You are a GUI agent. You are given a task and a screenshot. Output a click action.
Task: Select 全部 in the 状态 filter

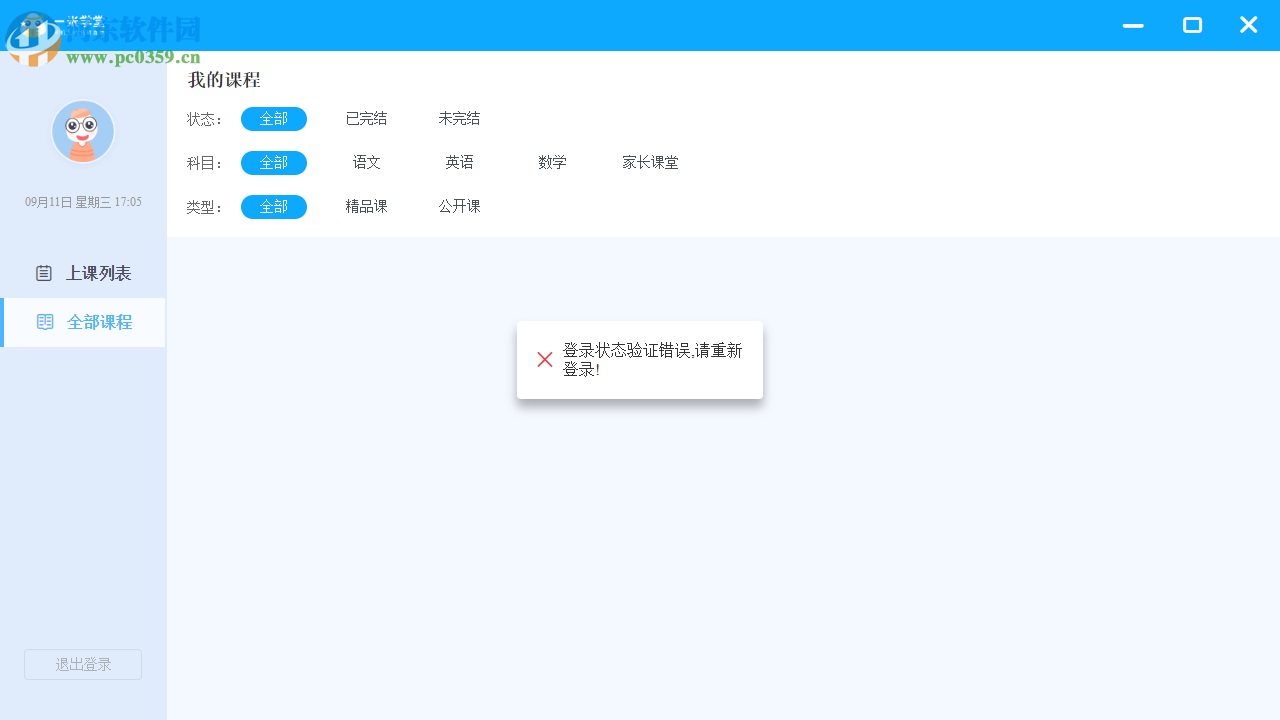pos(274,119)
